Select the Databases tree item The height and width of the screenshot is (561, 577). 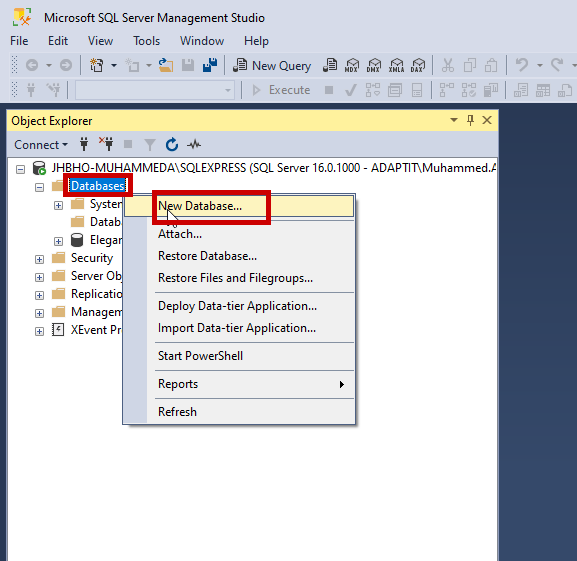(x=98, y=186)
